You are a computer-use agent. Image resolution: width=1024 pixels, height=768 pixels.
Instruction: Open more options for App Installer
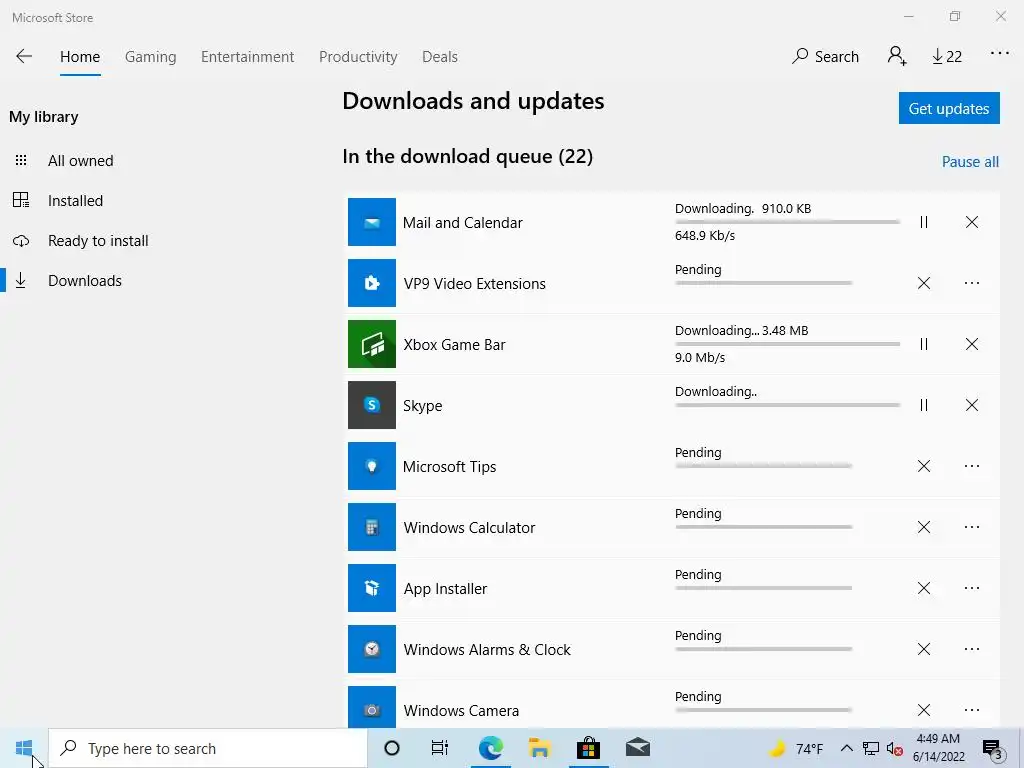[972, 588]
